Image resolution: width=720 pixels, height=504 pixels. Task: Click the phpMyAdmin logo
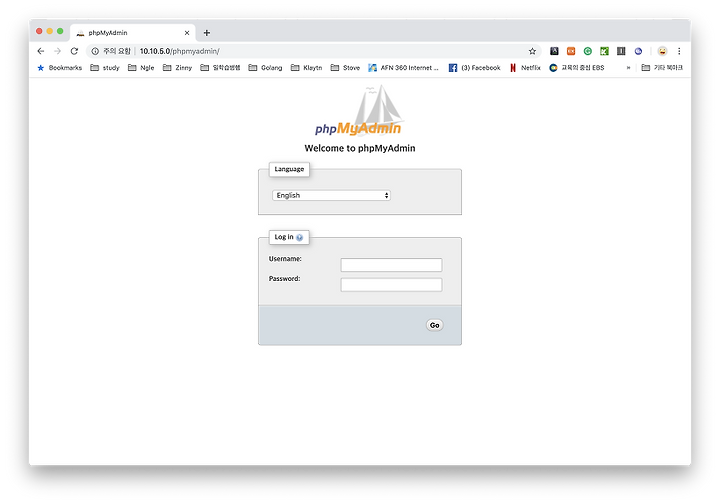click(x=359, y=111)
